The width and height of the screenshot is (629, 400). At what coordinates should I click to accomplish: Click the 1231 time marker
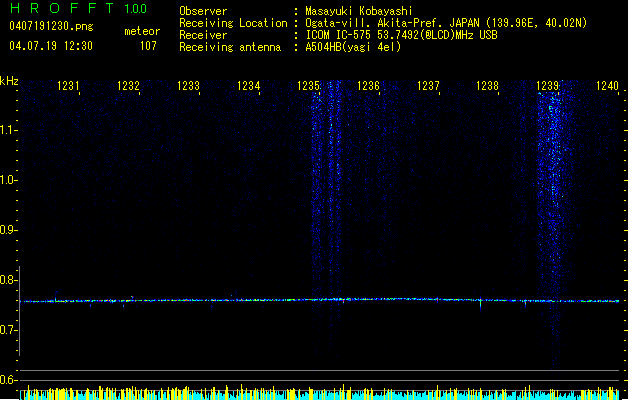[68, 85]
